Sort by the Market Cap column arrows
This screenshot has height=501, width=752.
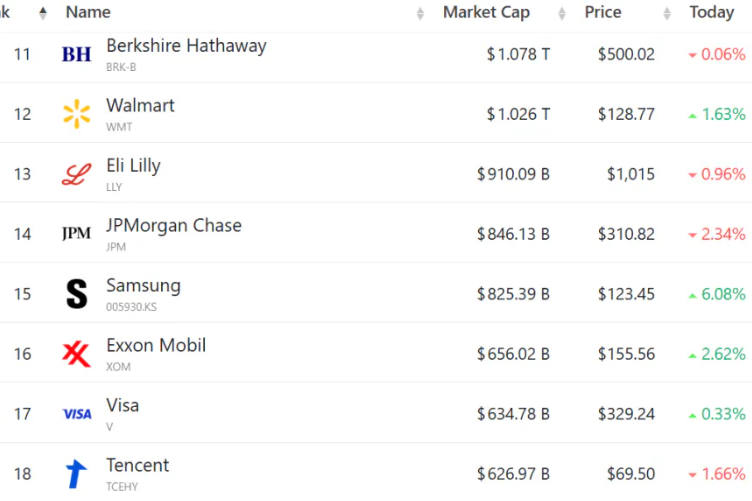click(564, 13)
